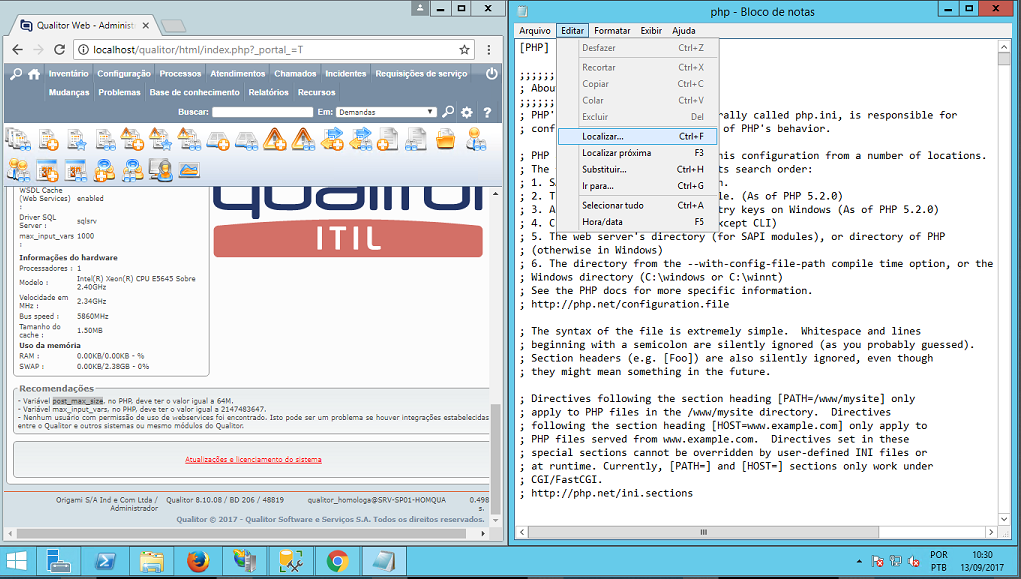Bookmark the page with the star icon
Screen dimensions: 1021x579
(464, 49)
